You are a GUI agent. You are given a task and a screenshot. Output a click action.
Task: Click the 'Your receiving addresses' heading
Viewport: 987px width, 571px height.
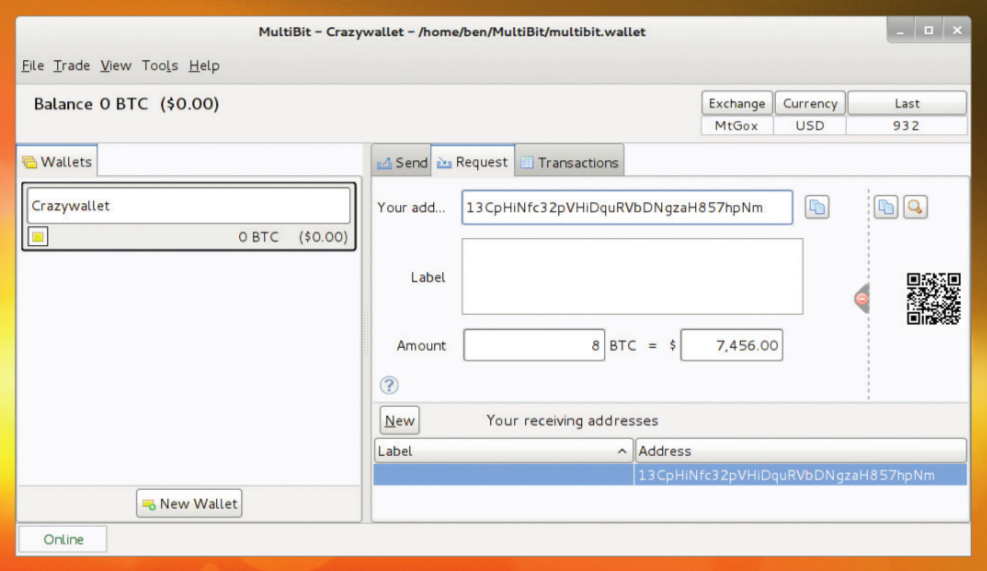coord(572,421)
